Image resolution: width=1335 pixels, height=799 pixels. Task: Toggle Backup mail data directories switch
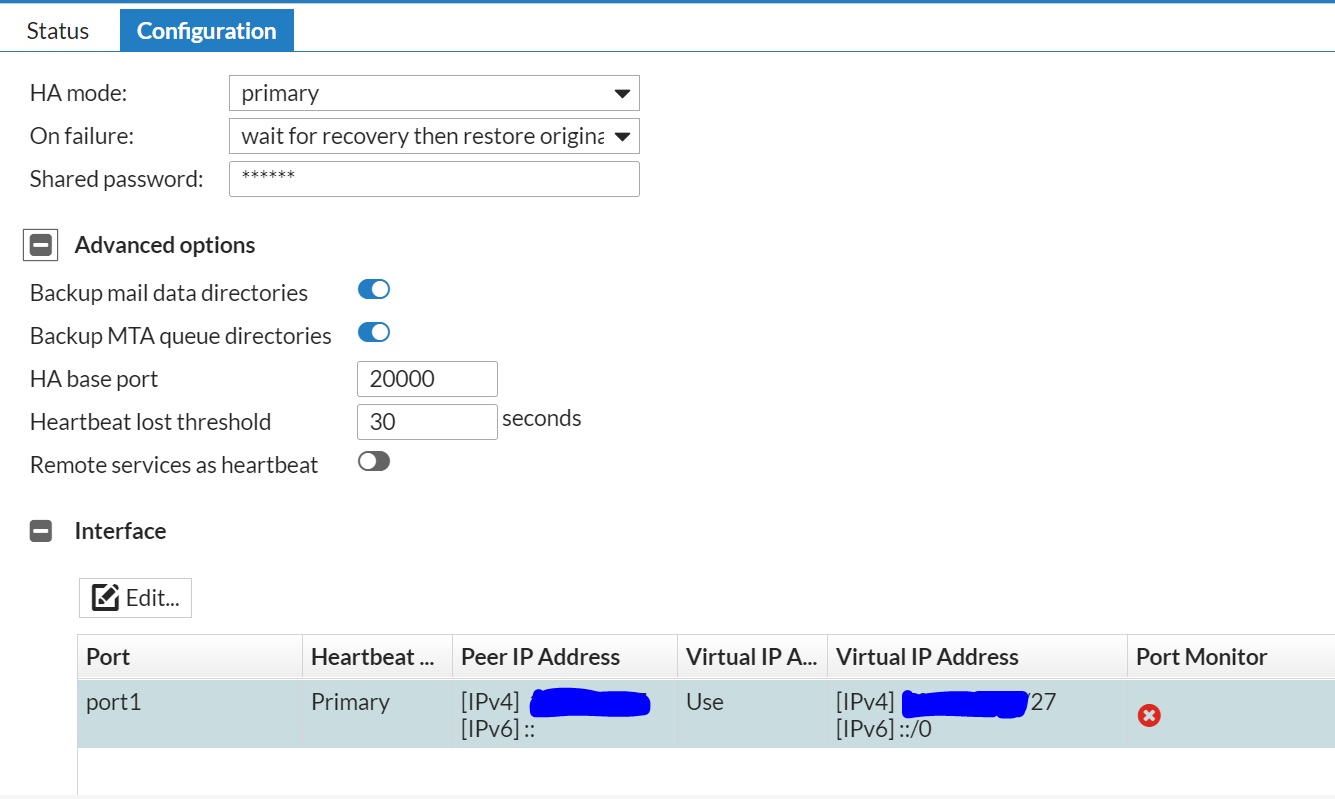374,290
